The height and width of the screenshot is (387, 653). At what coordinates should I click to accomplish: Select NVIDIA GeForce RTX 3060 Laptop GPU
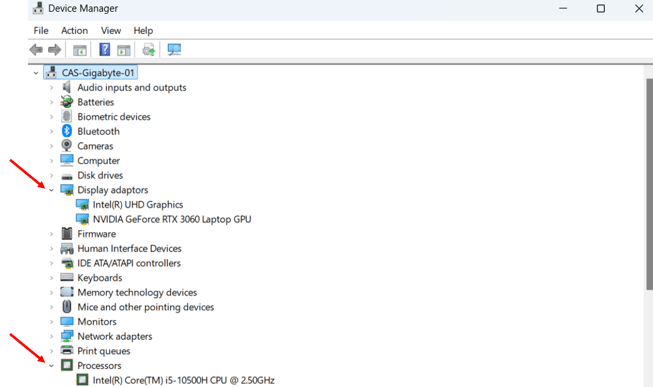pos(172,219)
